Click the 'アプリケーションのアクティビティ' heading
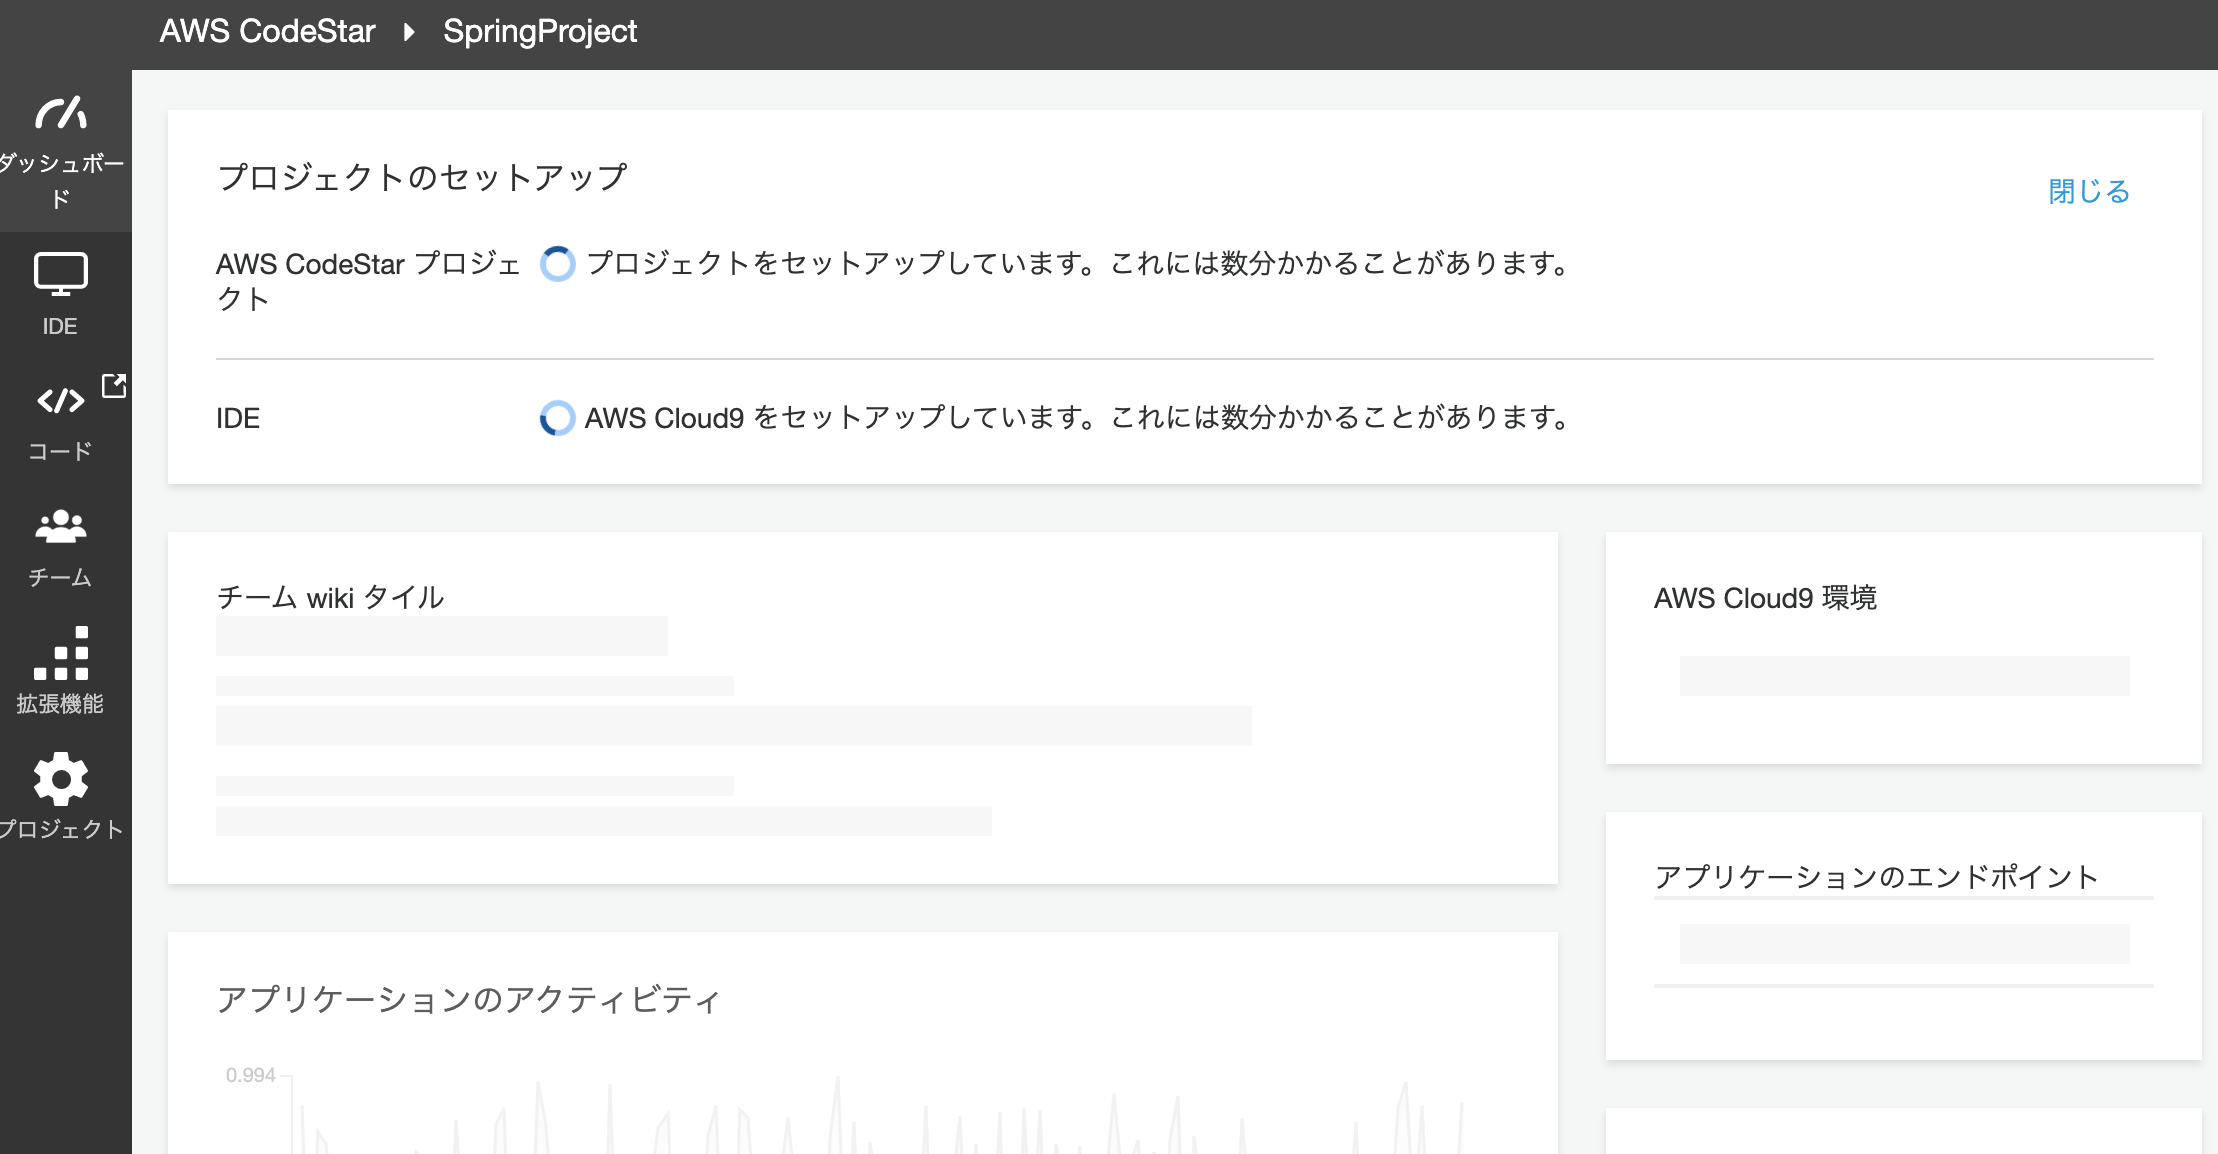 point(468,999)
